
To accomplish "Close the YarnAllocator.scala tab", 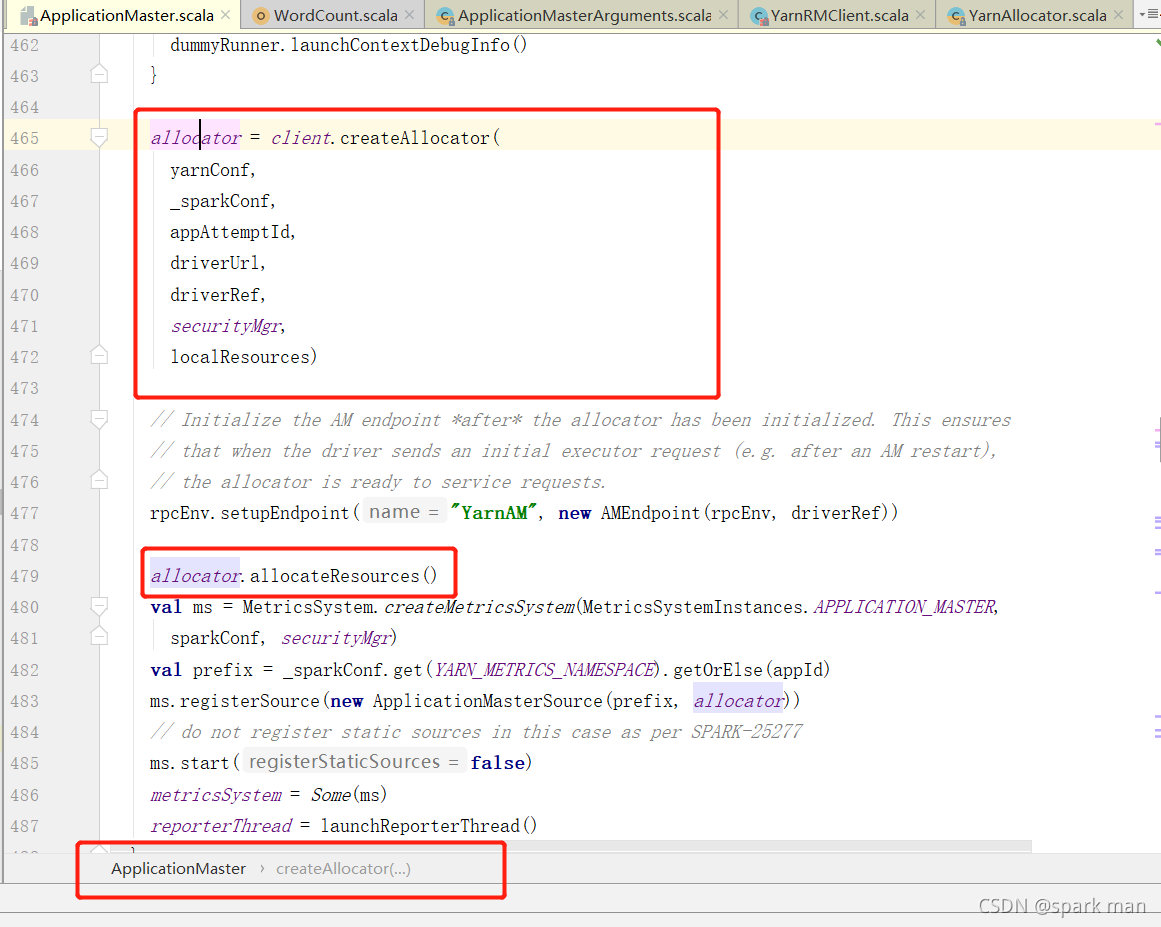I will click(x=1119, y=15).
